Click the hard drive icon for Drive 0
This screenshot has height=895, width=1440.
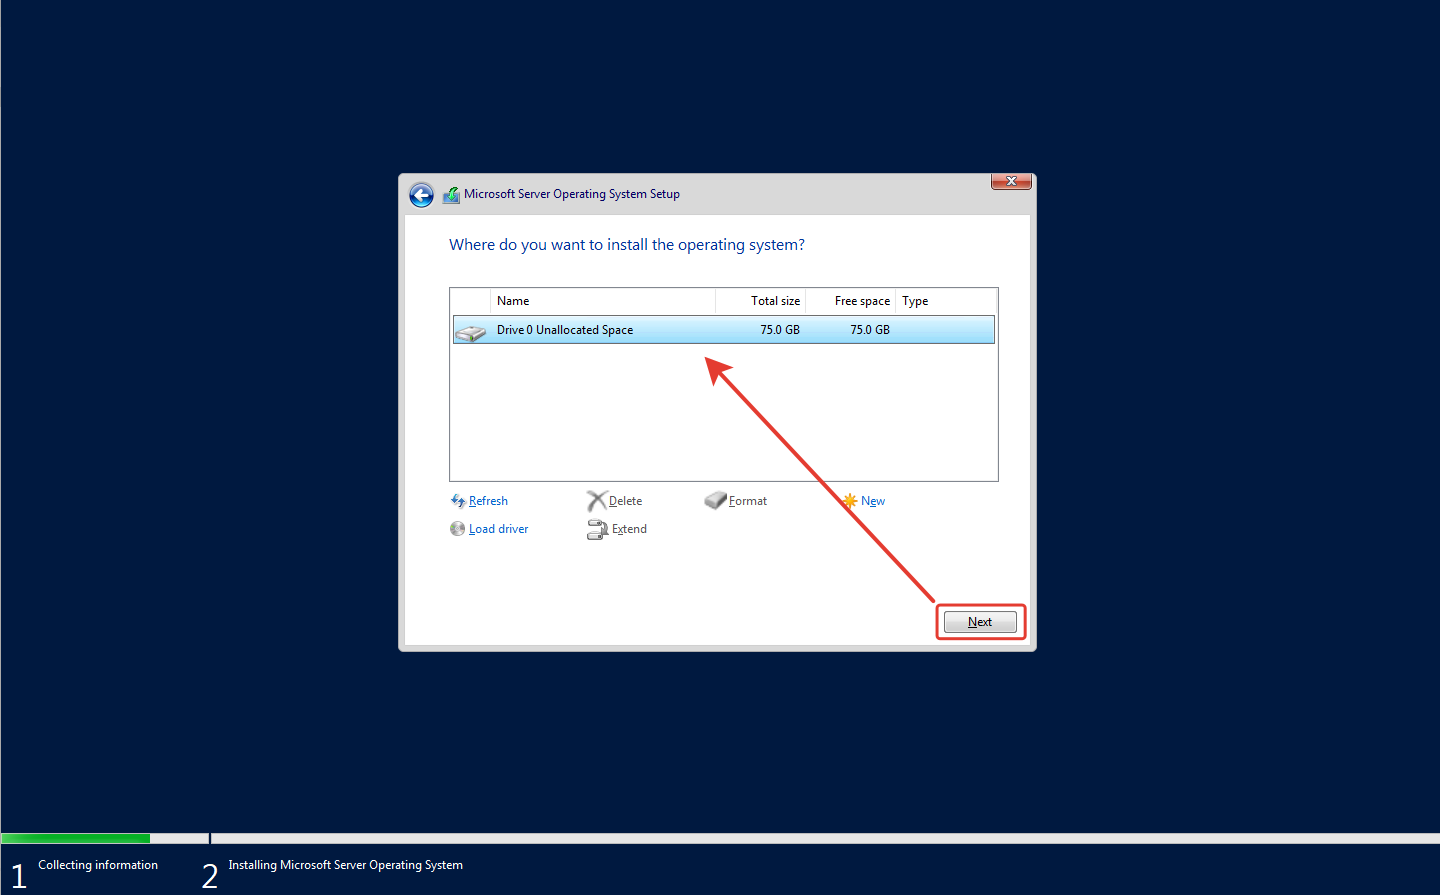pos(470,331)
